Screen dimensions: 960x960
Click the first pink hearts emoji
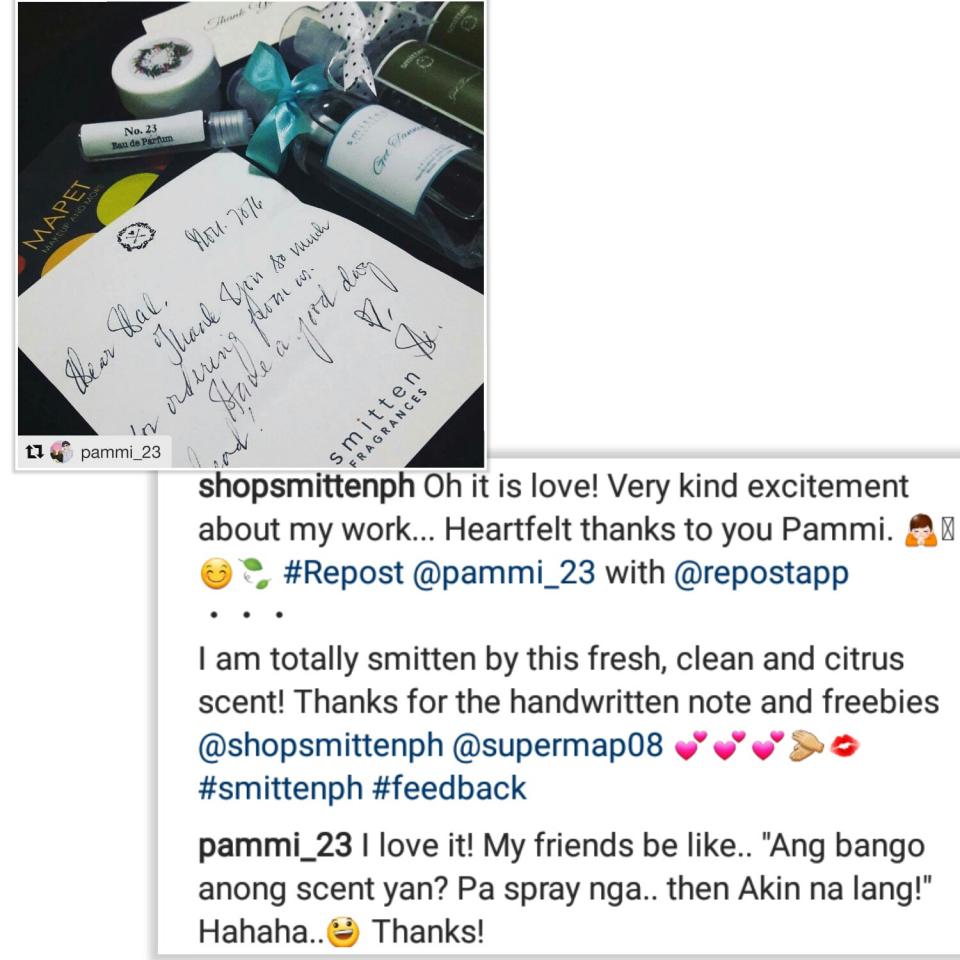[x=690, y=746]
